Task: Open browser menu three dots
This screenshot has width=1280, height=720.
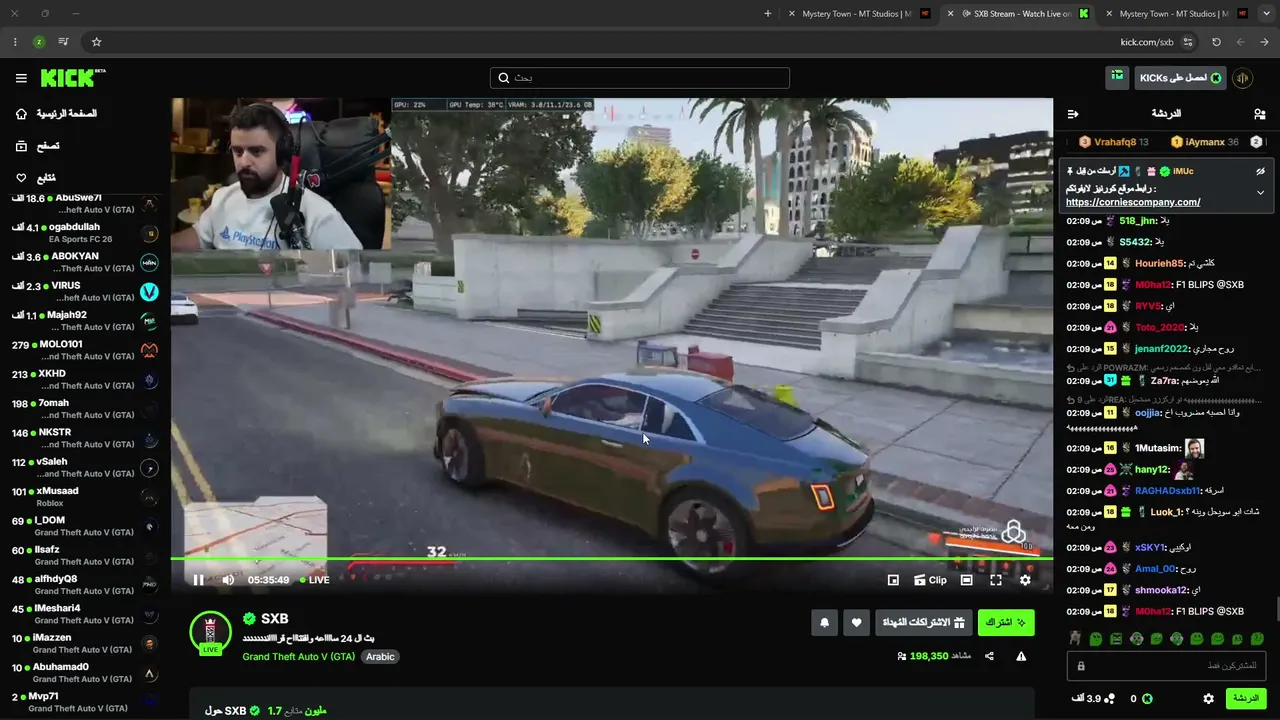Action: click(15, 42)
